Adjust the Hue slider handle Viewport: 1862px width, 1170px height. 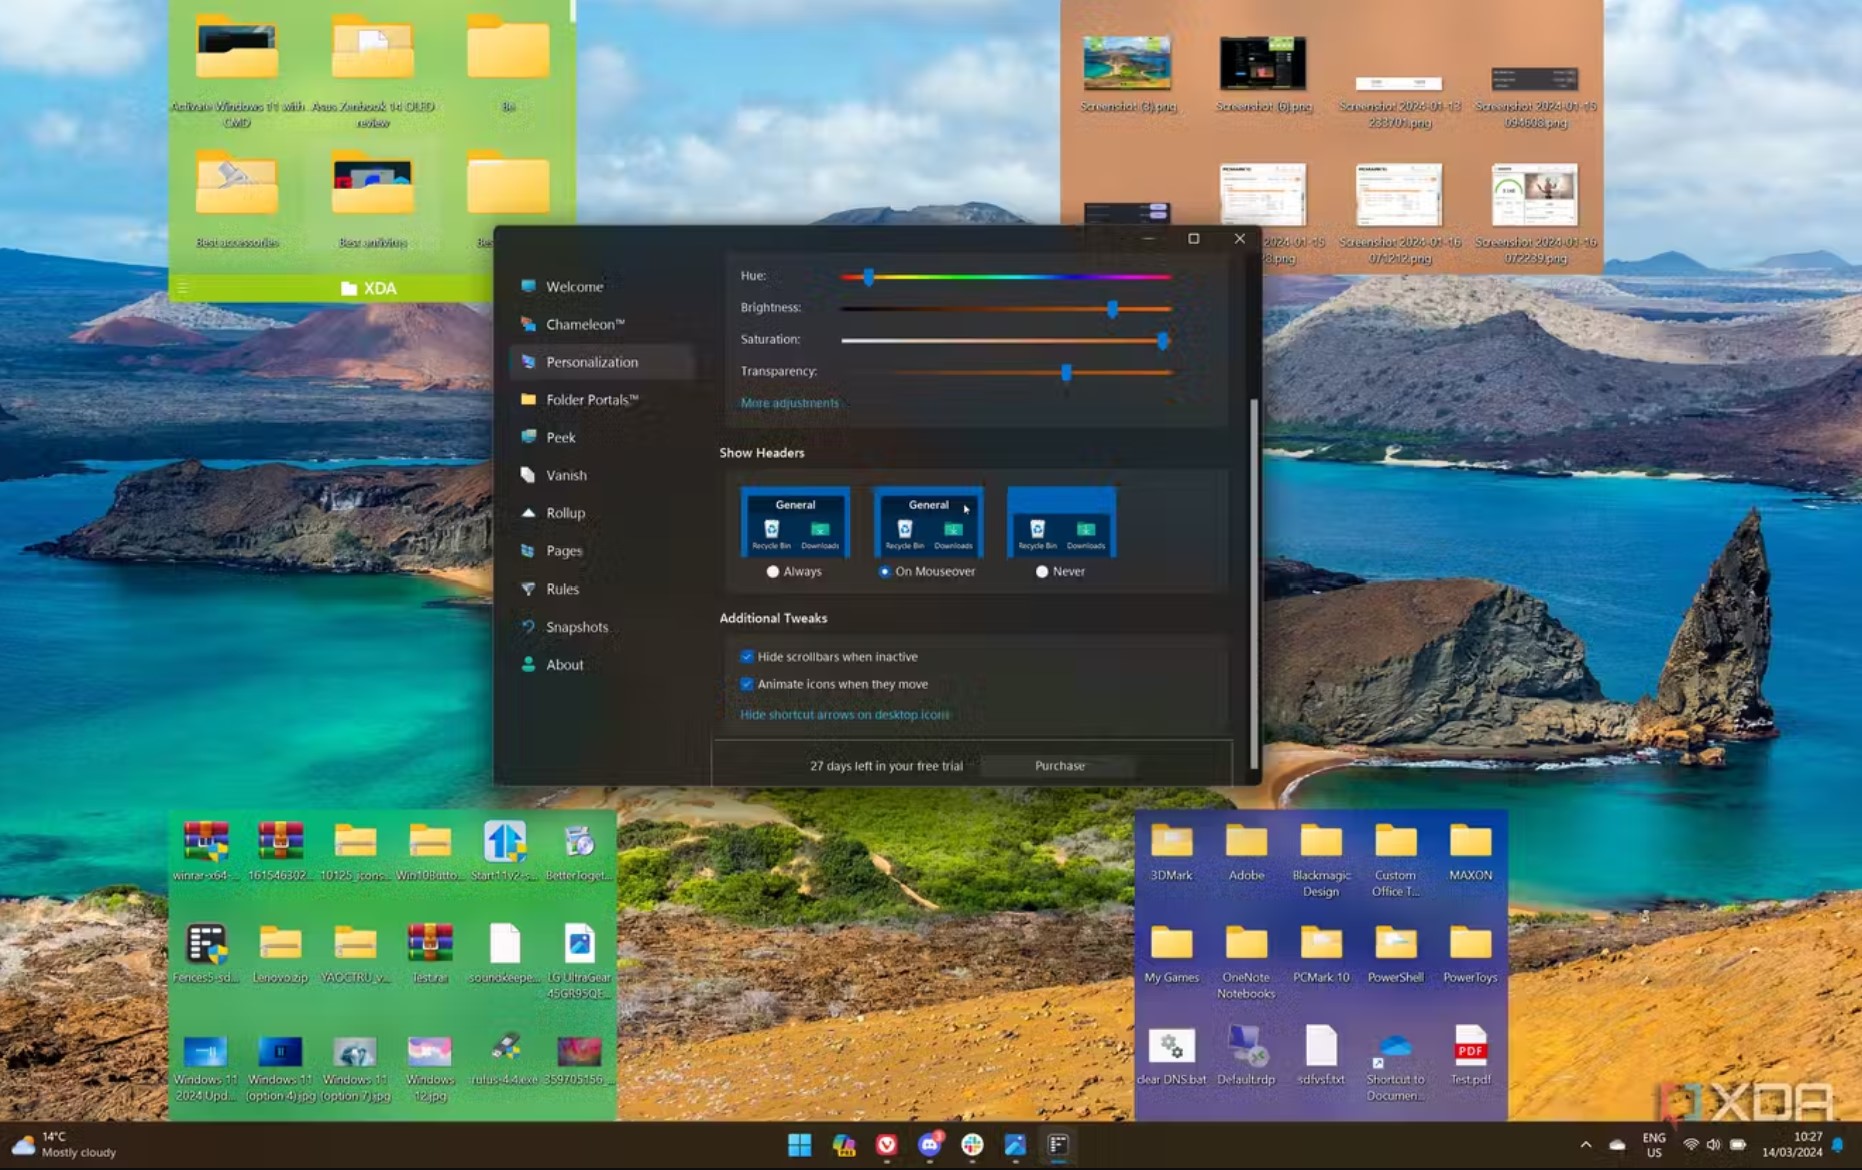(x=868, y=277)
